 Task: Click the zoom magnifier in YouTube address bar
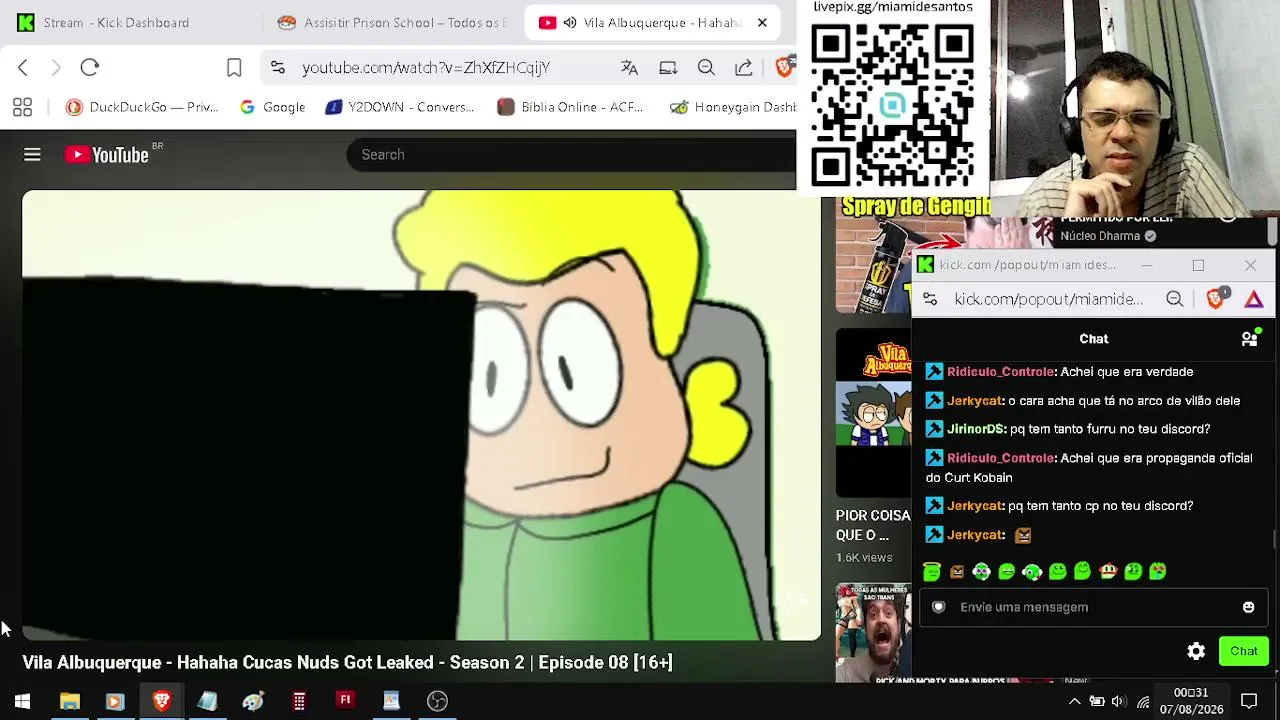point(706,67)
